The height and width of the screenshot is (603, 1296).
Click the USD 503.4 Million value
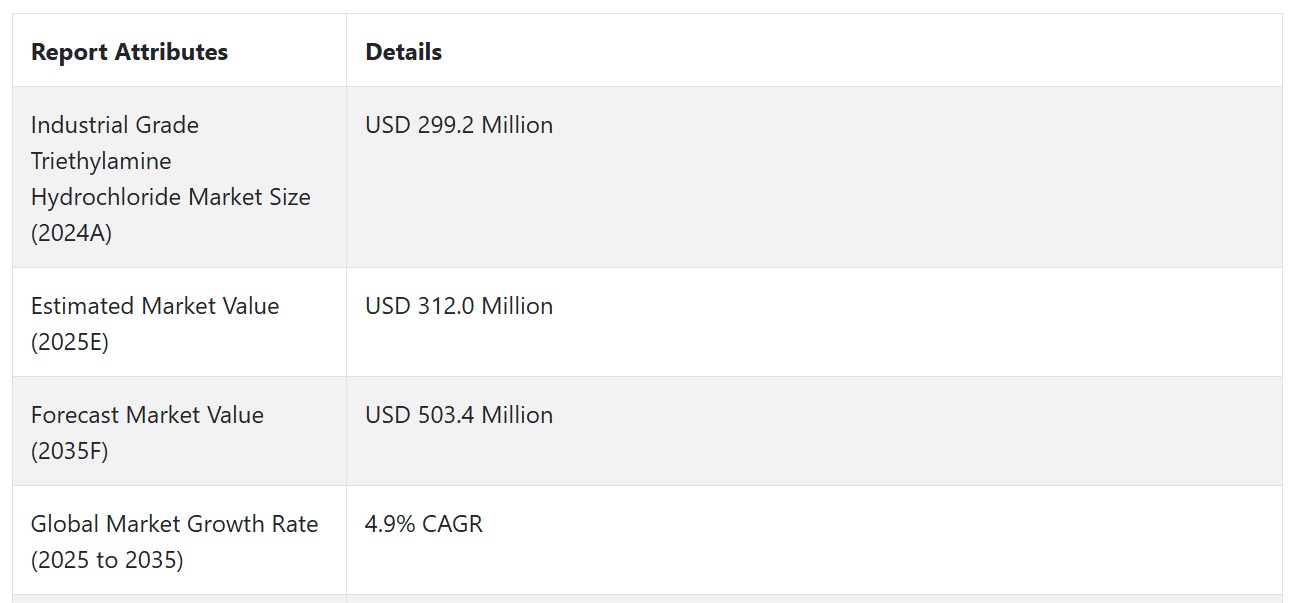(x=459, y=415)
